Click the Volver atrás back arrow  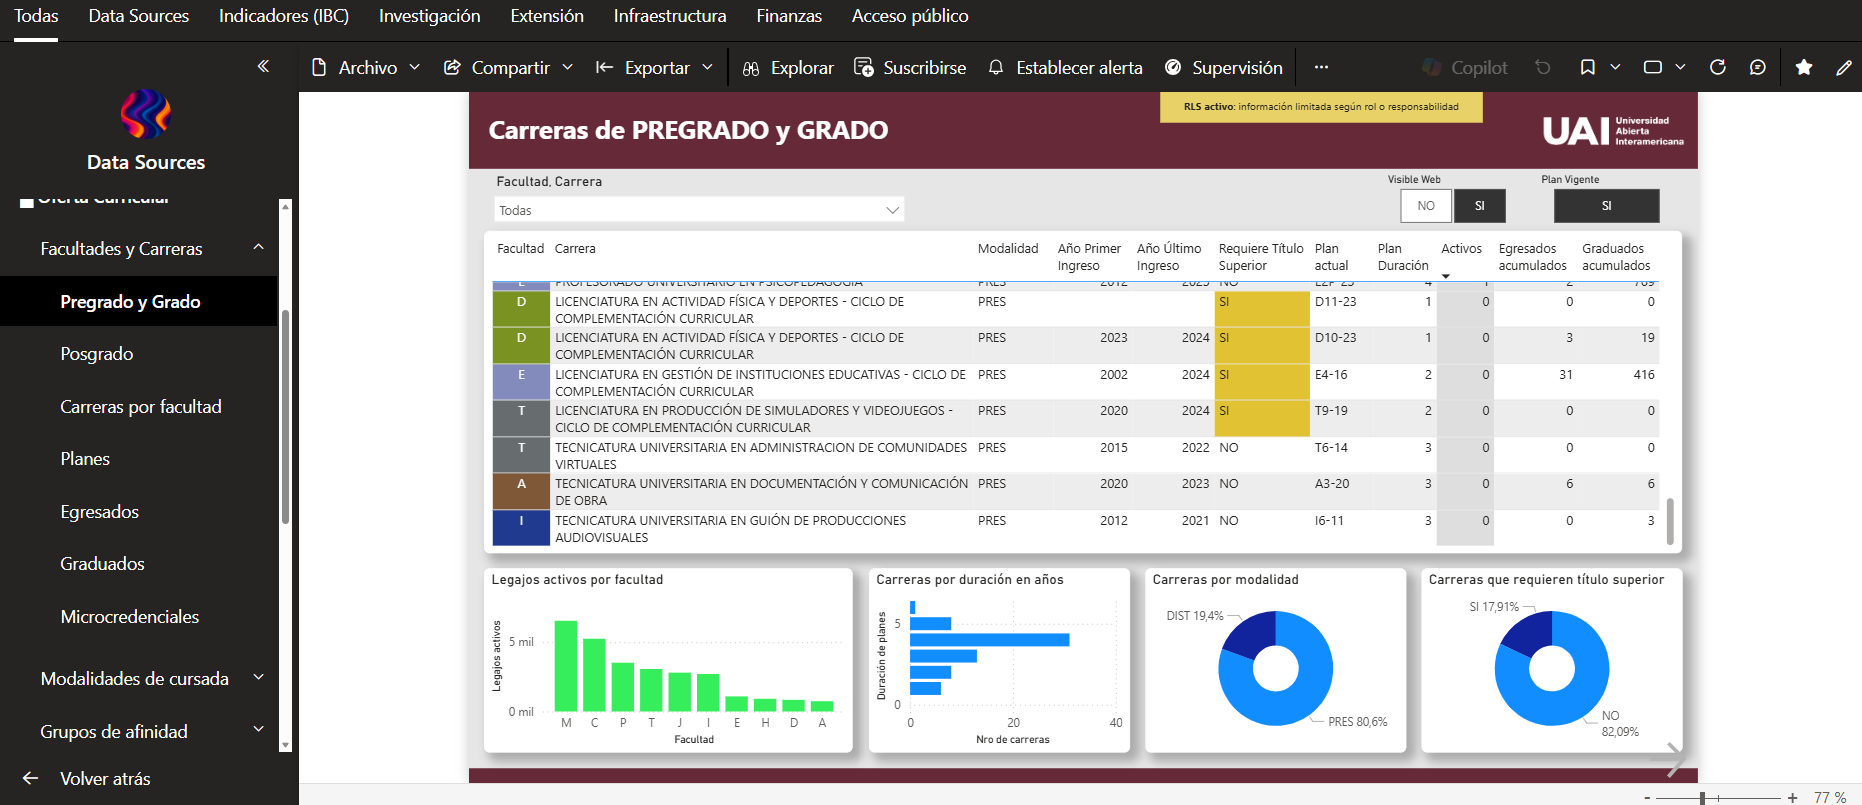pyautogui.click(x=31, y=778)
